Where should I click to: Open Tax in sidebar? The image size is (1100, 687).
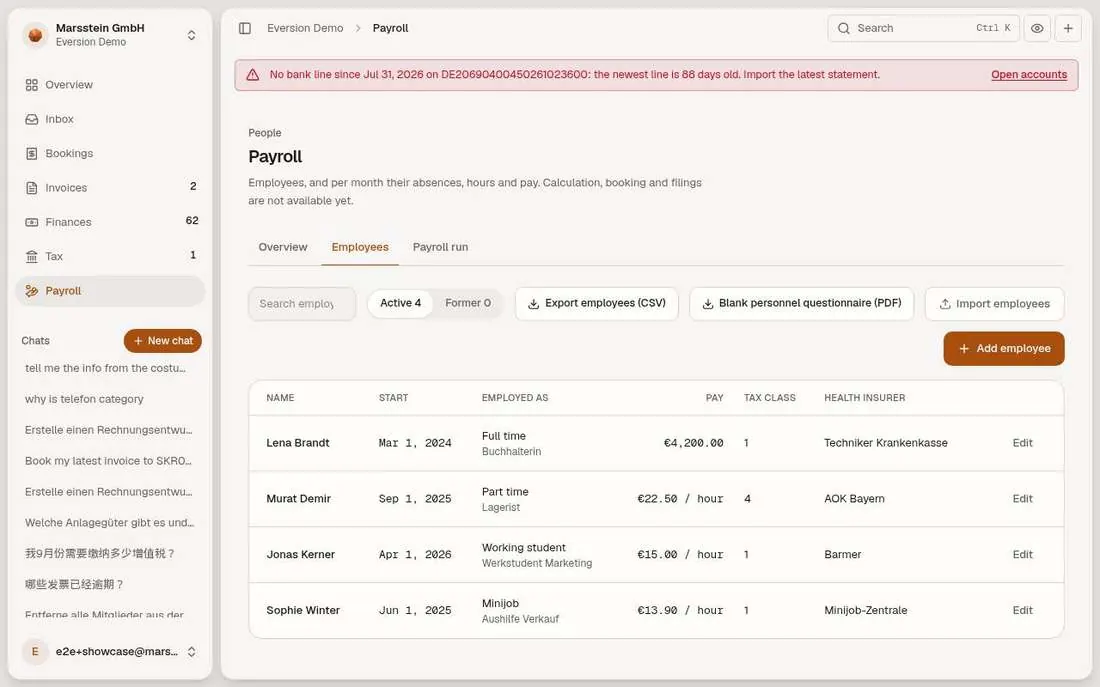(110, 256)
